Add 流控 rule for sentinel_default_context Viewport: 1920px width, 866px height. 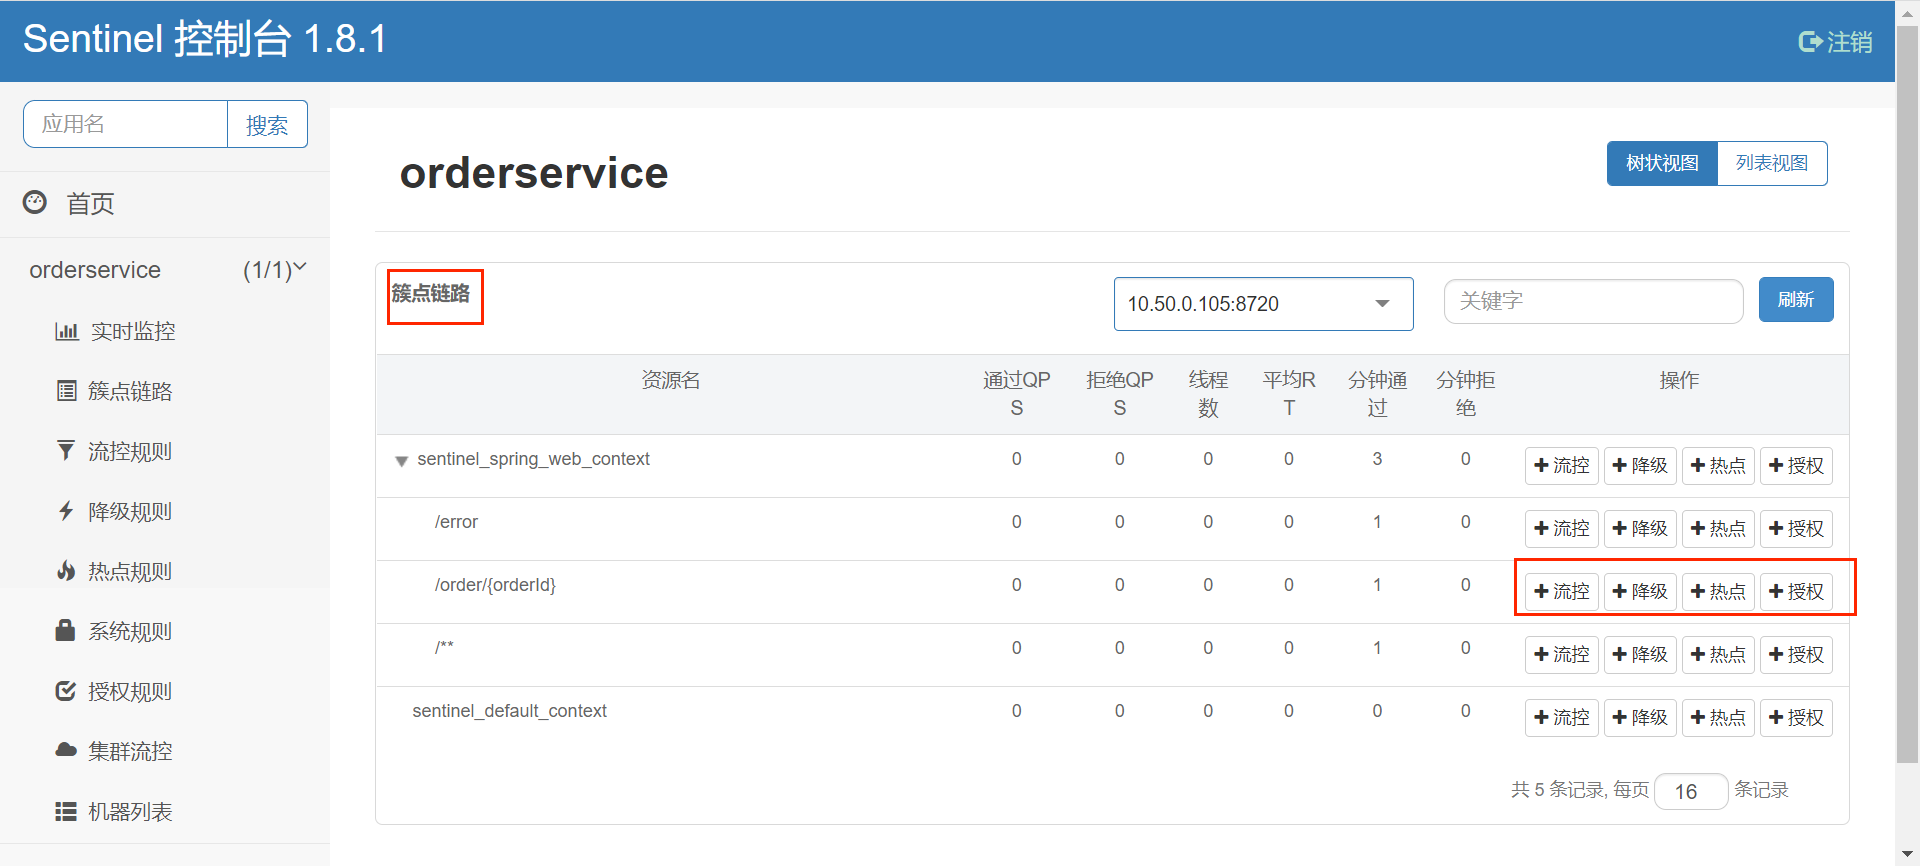tap(1561, 718)
